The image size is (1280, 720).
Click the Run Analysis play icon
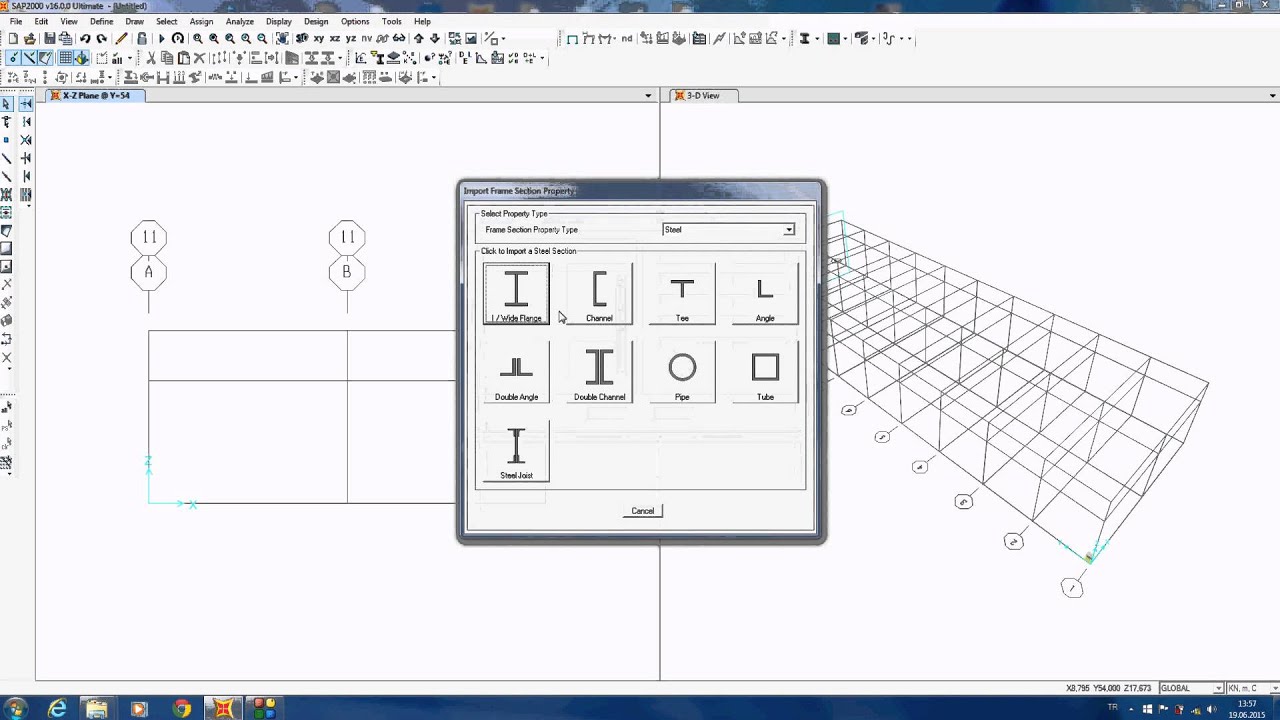click(160, 39)
